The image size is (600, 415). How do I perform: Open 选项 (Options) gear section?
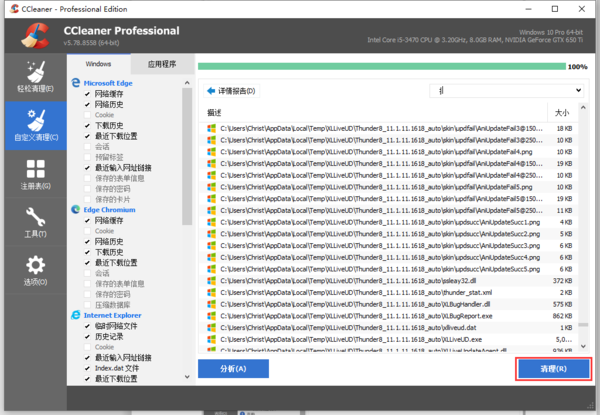(33, 272)
